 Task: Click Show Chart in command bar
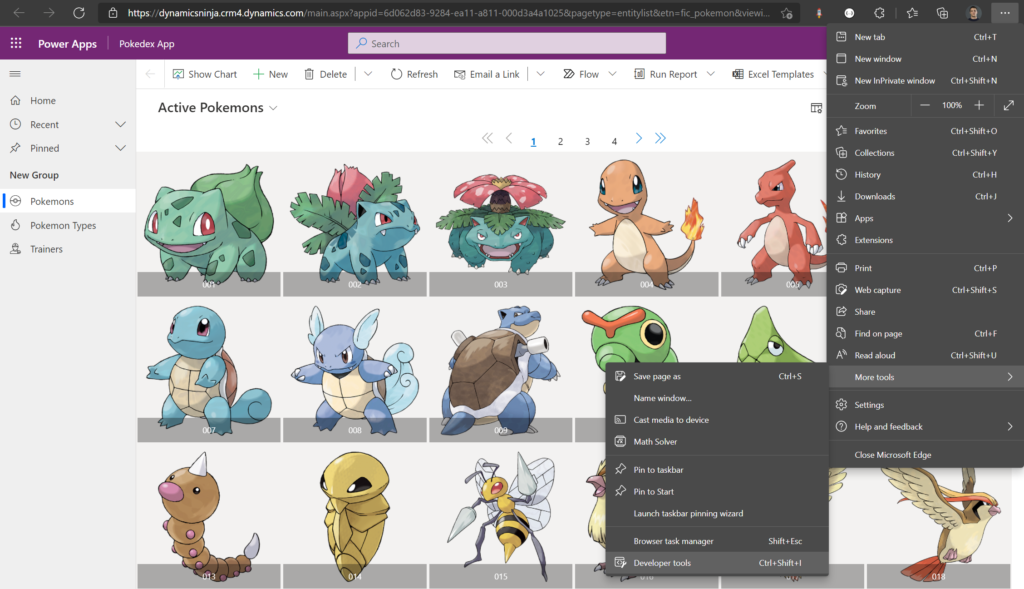pyautogui.click(x=204, y=74)
